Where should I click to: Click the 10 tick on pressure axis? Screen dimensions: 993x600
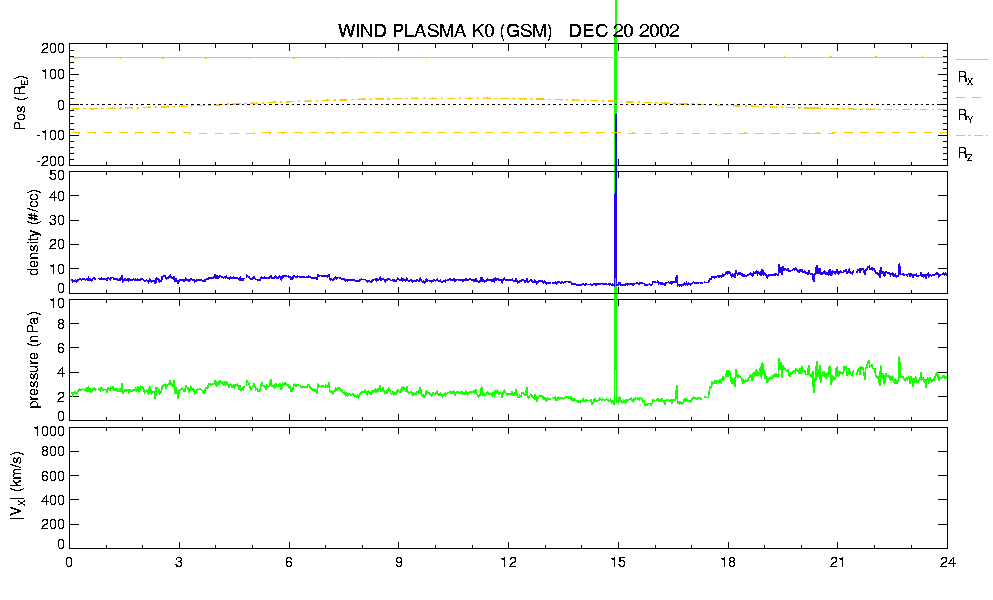[57, 303]
